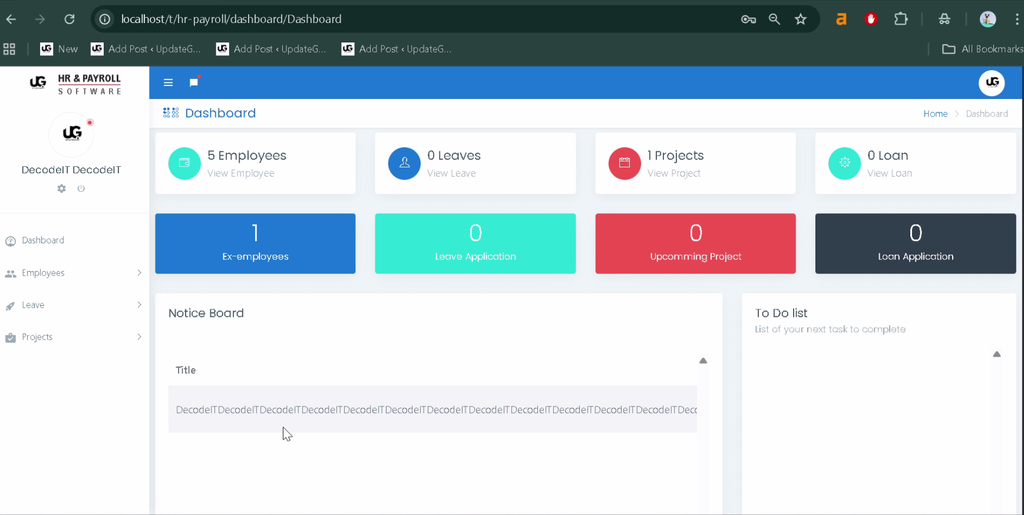Expand the Employees sidebar chevron
This screenshot has height=515, width=1024.
(x=139, y=273)
